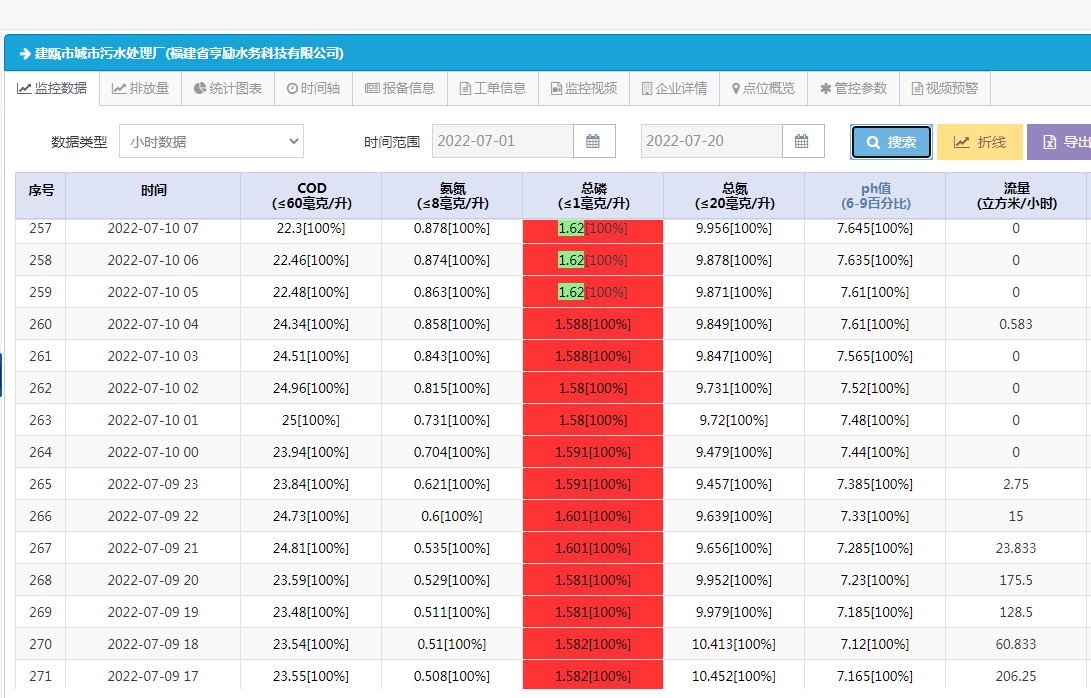Switch to the 视频预警 tab
The width and height of the screenshot is (1091, 698).
tap(944, 88)
